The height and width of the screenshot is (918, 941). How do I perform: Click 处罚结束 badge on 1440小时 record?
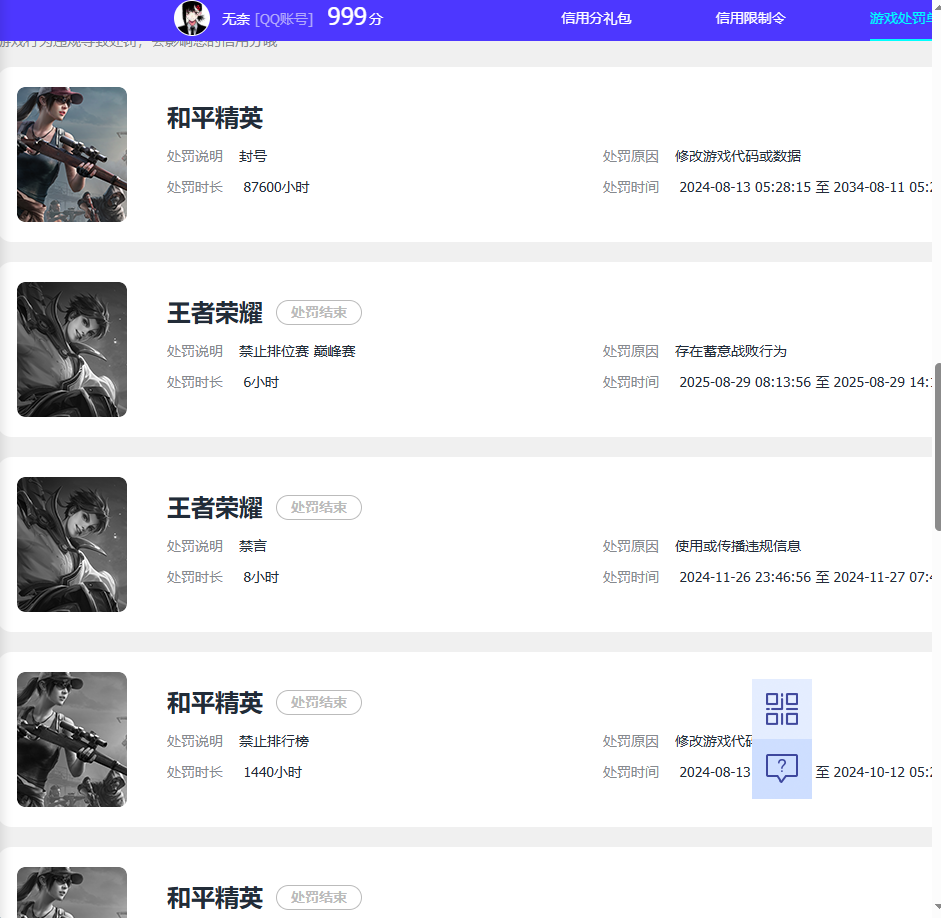pyautogui.click(x=319, y=703)
